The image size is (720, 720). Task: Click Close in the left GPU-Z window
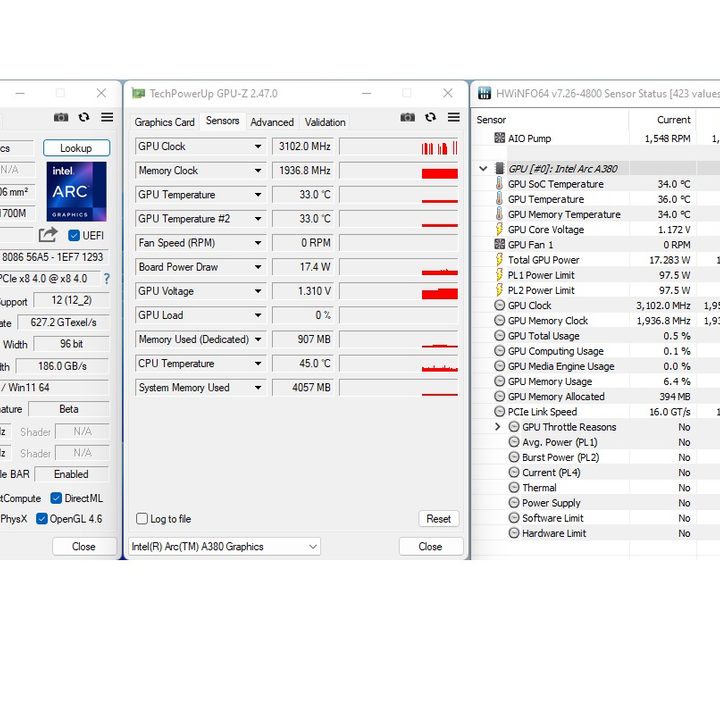84,546
